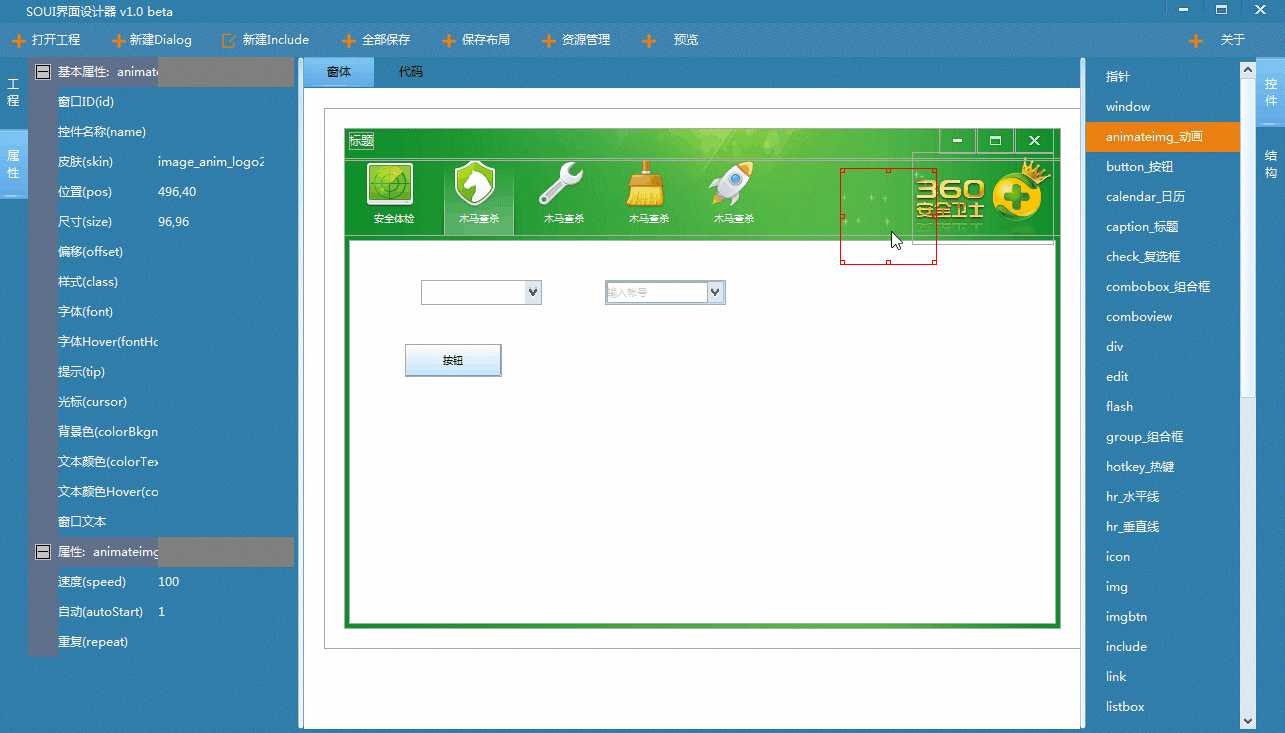The image size is (1285, 733).
Task: Click the designed window's close icon
Action: coord(1035,141)
